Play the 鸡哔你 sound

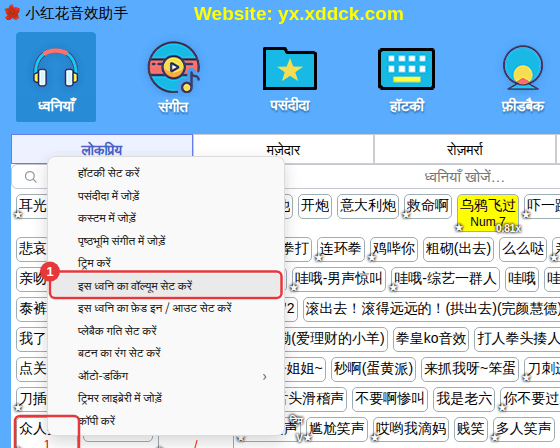(394, 249)
